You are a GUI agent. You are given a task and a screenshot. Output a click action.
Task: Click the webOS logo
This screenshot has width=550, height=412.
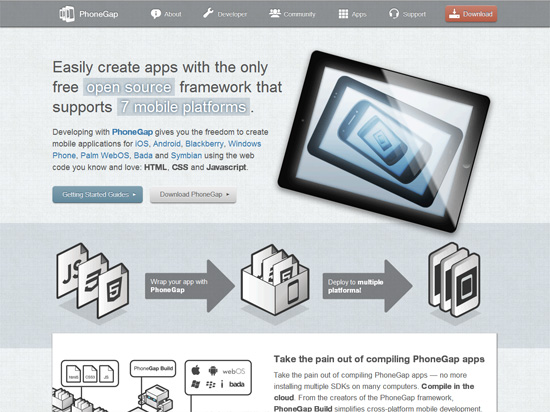(x=234, y=371)
